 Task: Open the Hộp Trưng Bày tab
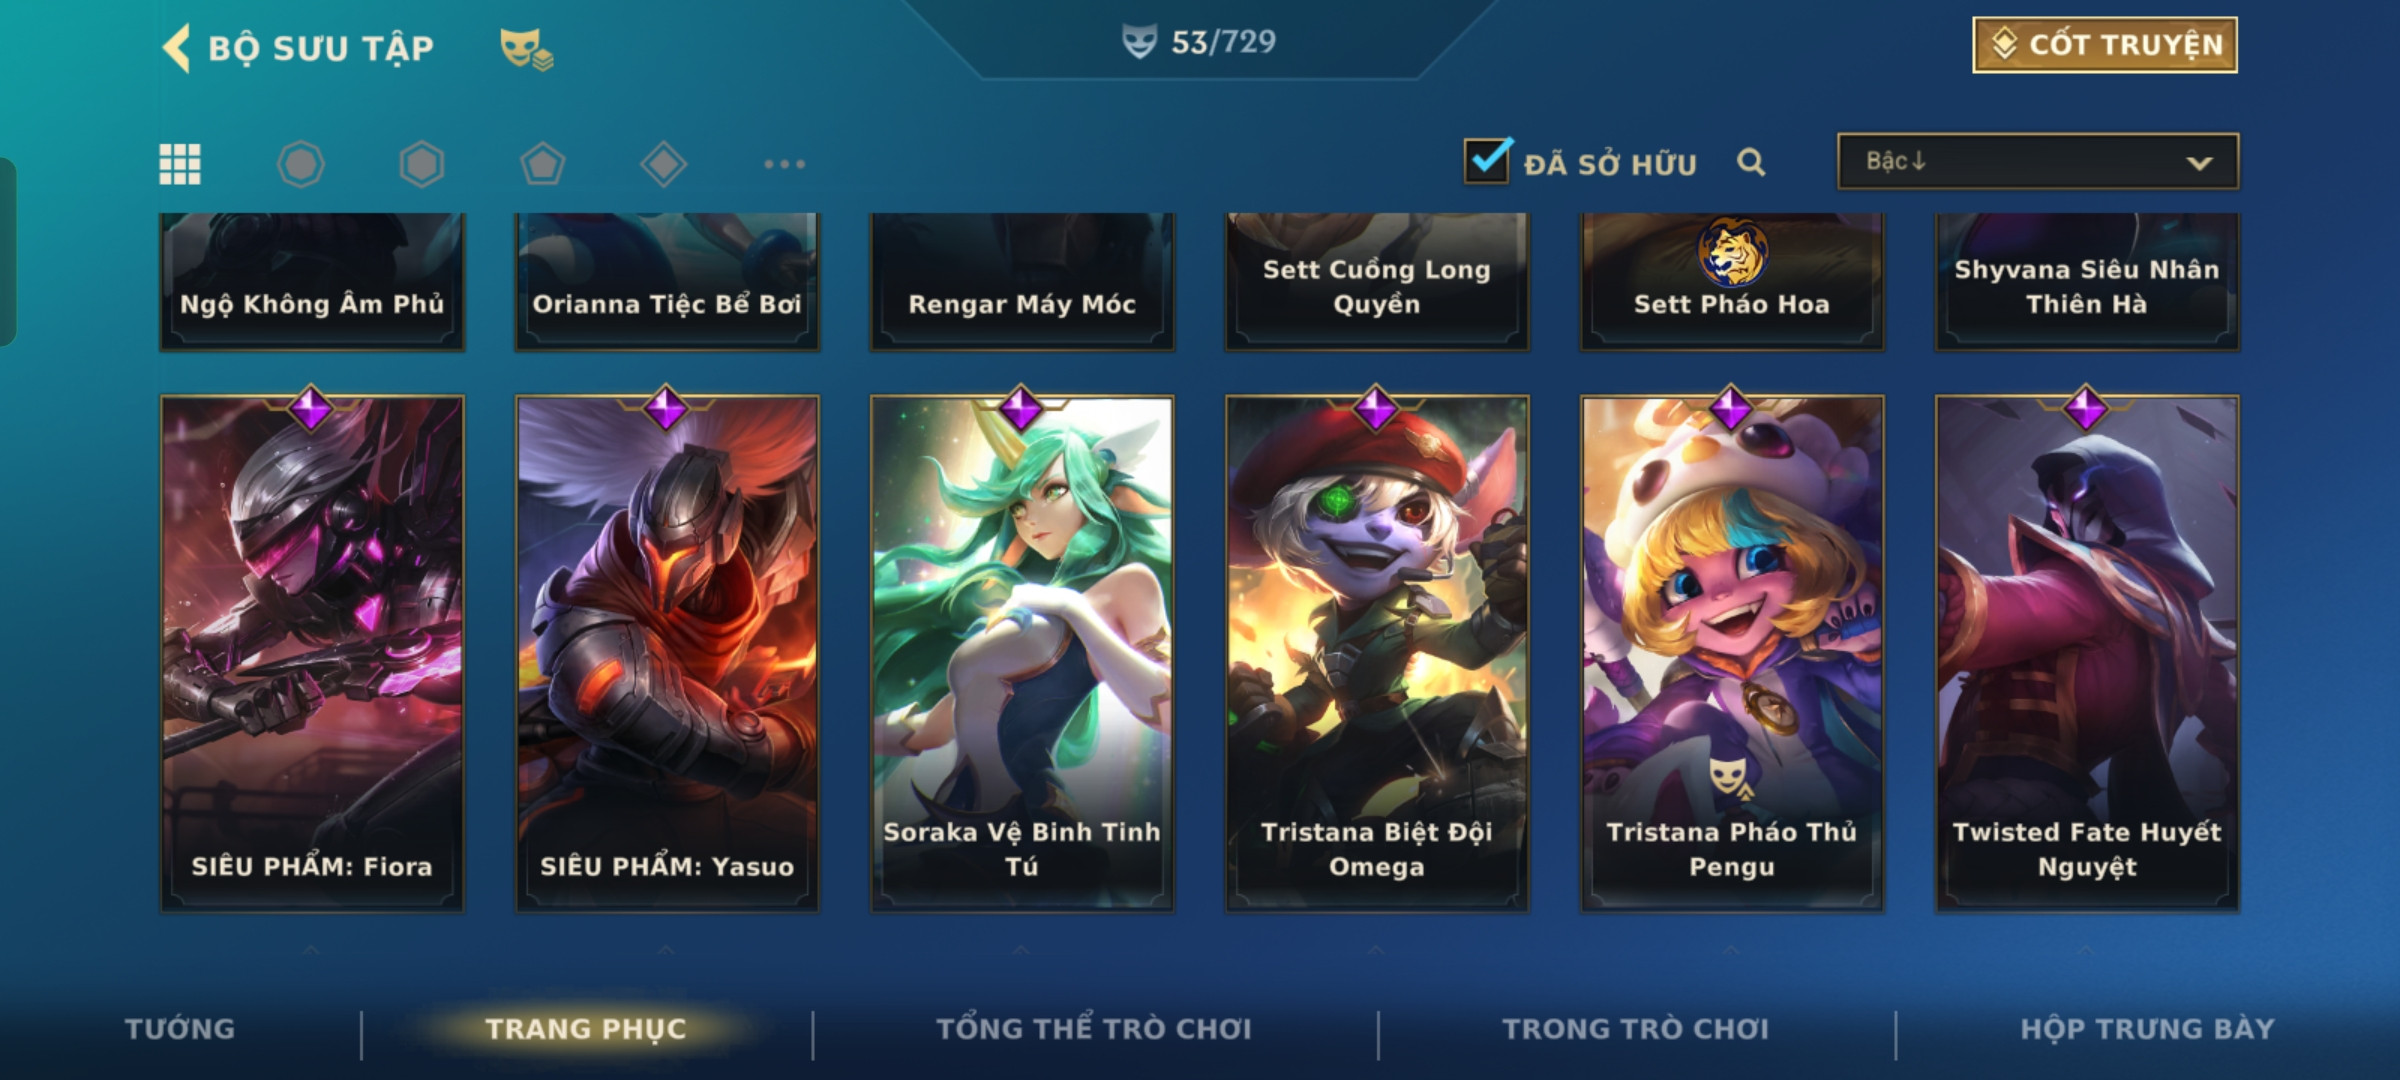click(2147, 1029)
